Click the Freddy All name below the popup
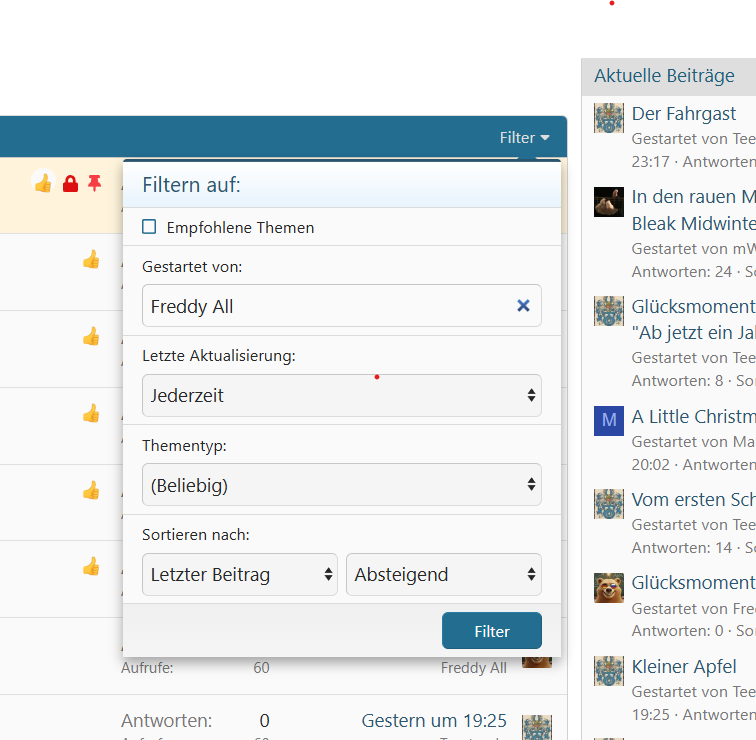 [x=473, y=668]
